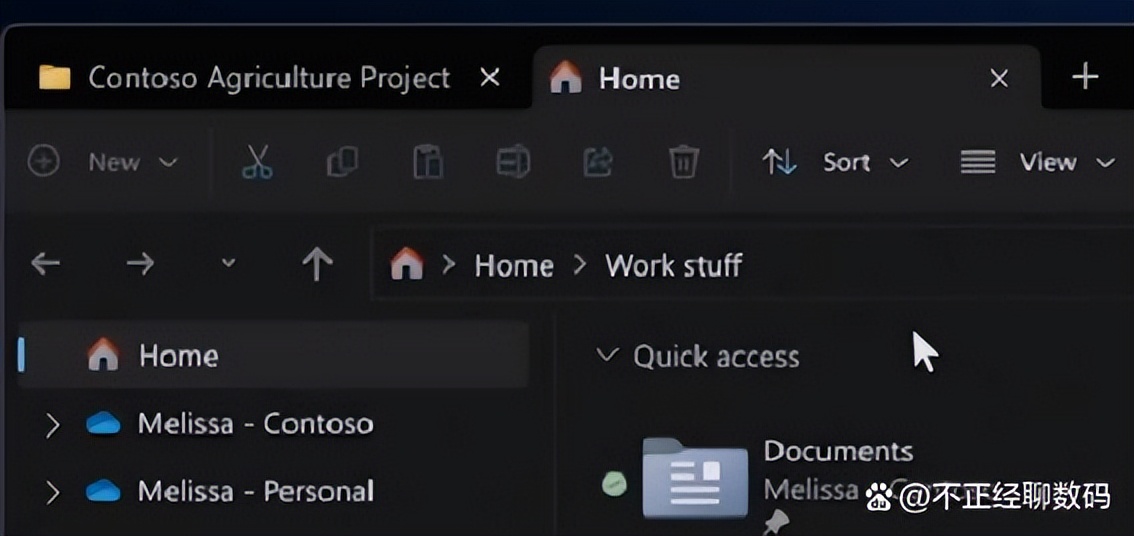
Task: Click the Quick access heading text
Action: pyautogui.click(x=717, y=357)
